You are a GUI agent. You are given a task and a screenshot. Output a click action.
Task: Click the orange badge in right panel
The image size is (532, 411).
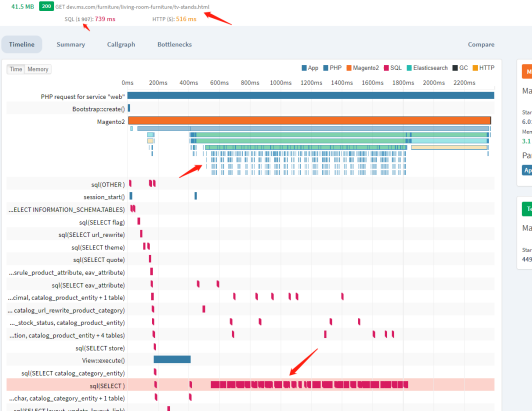(527, 71)
